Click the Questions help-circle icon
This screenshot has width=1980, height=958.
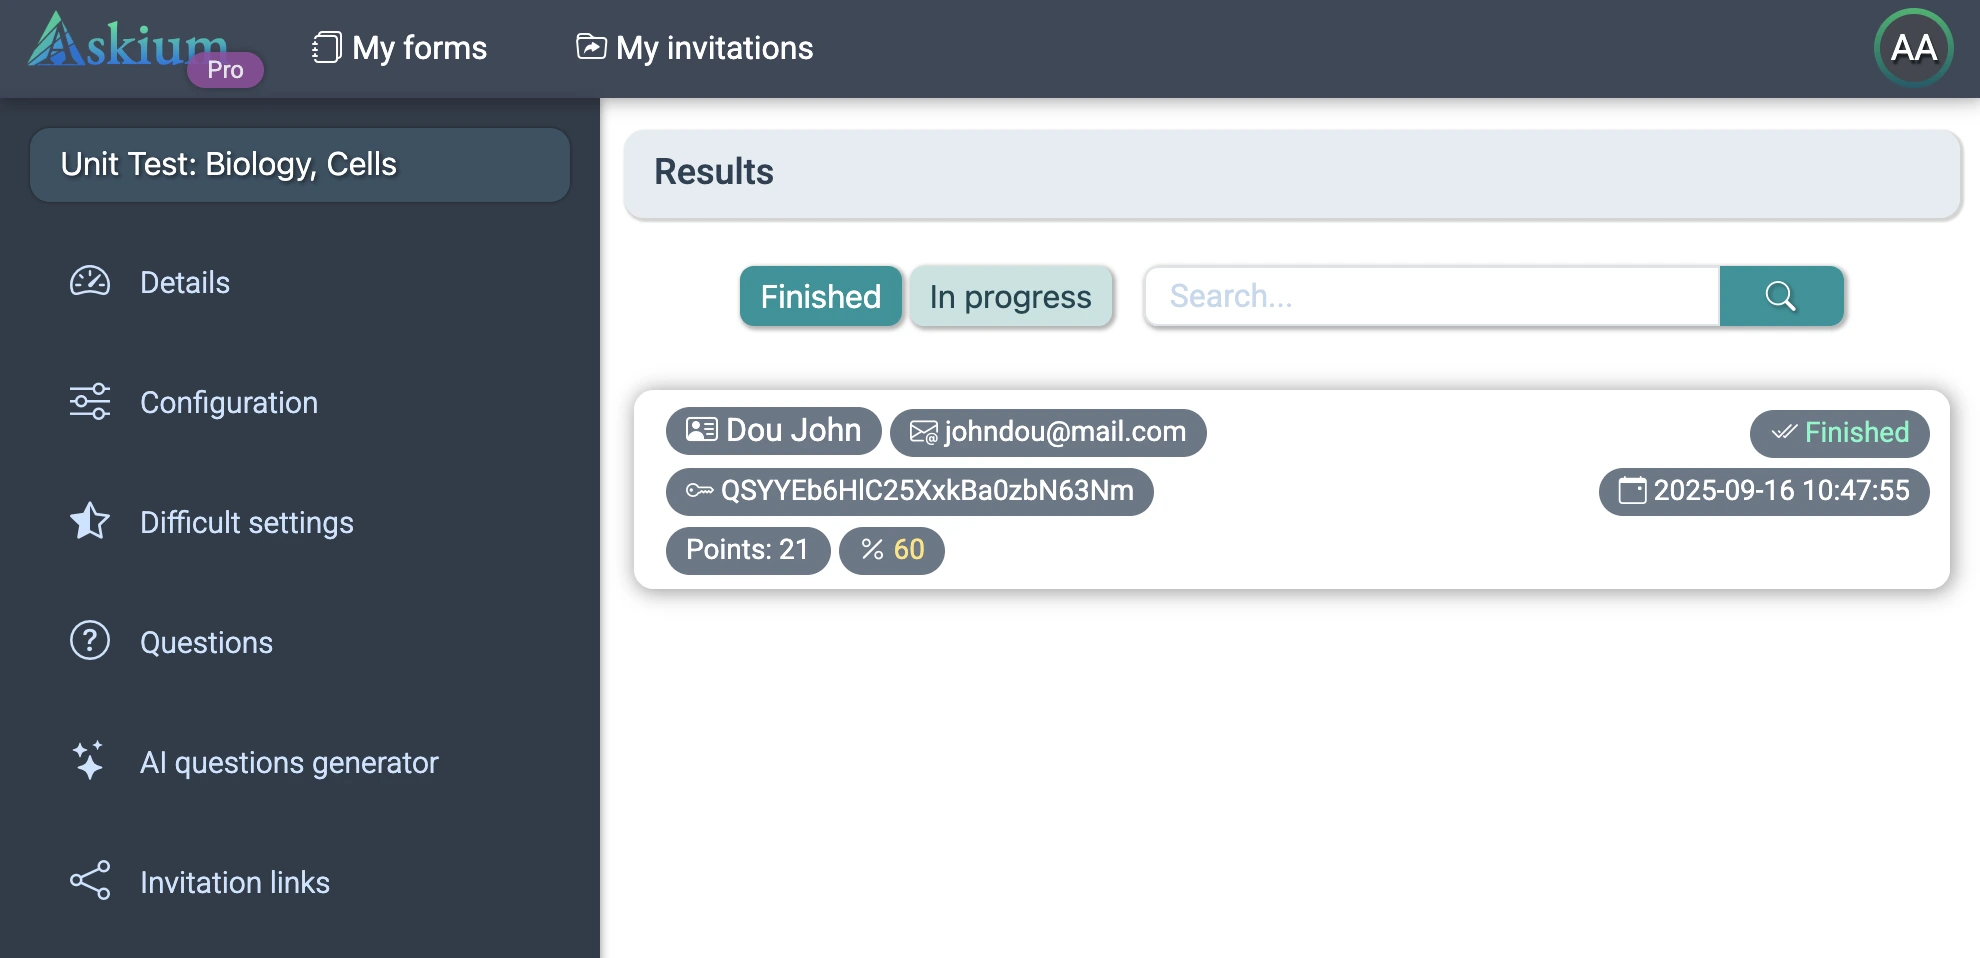90,641
